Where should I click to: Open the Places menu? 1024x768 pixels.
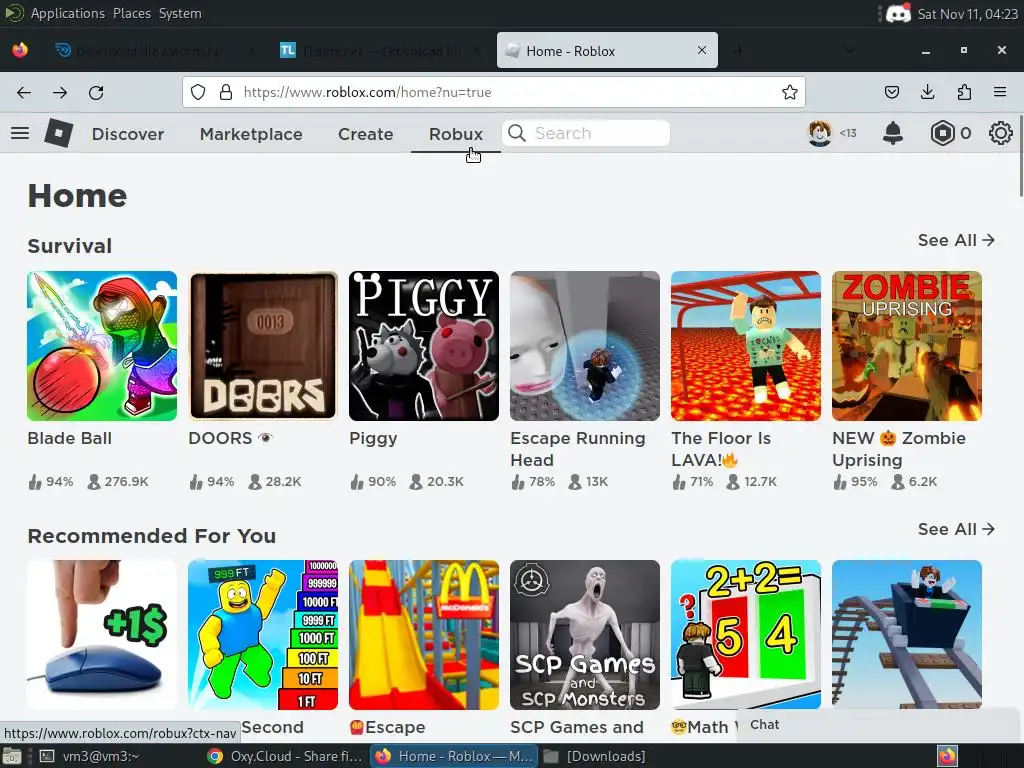coord(131,13)
